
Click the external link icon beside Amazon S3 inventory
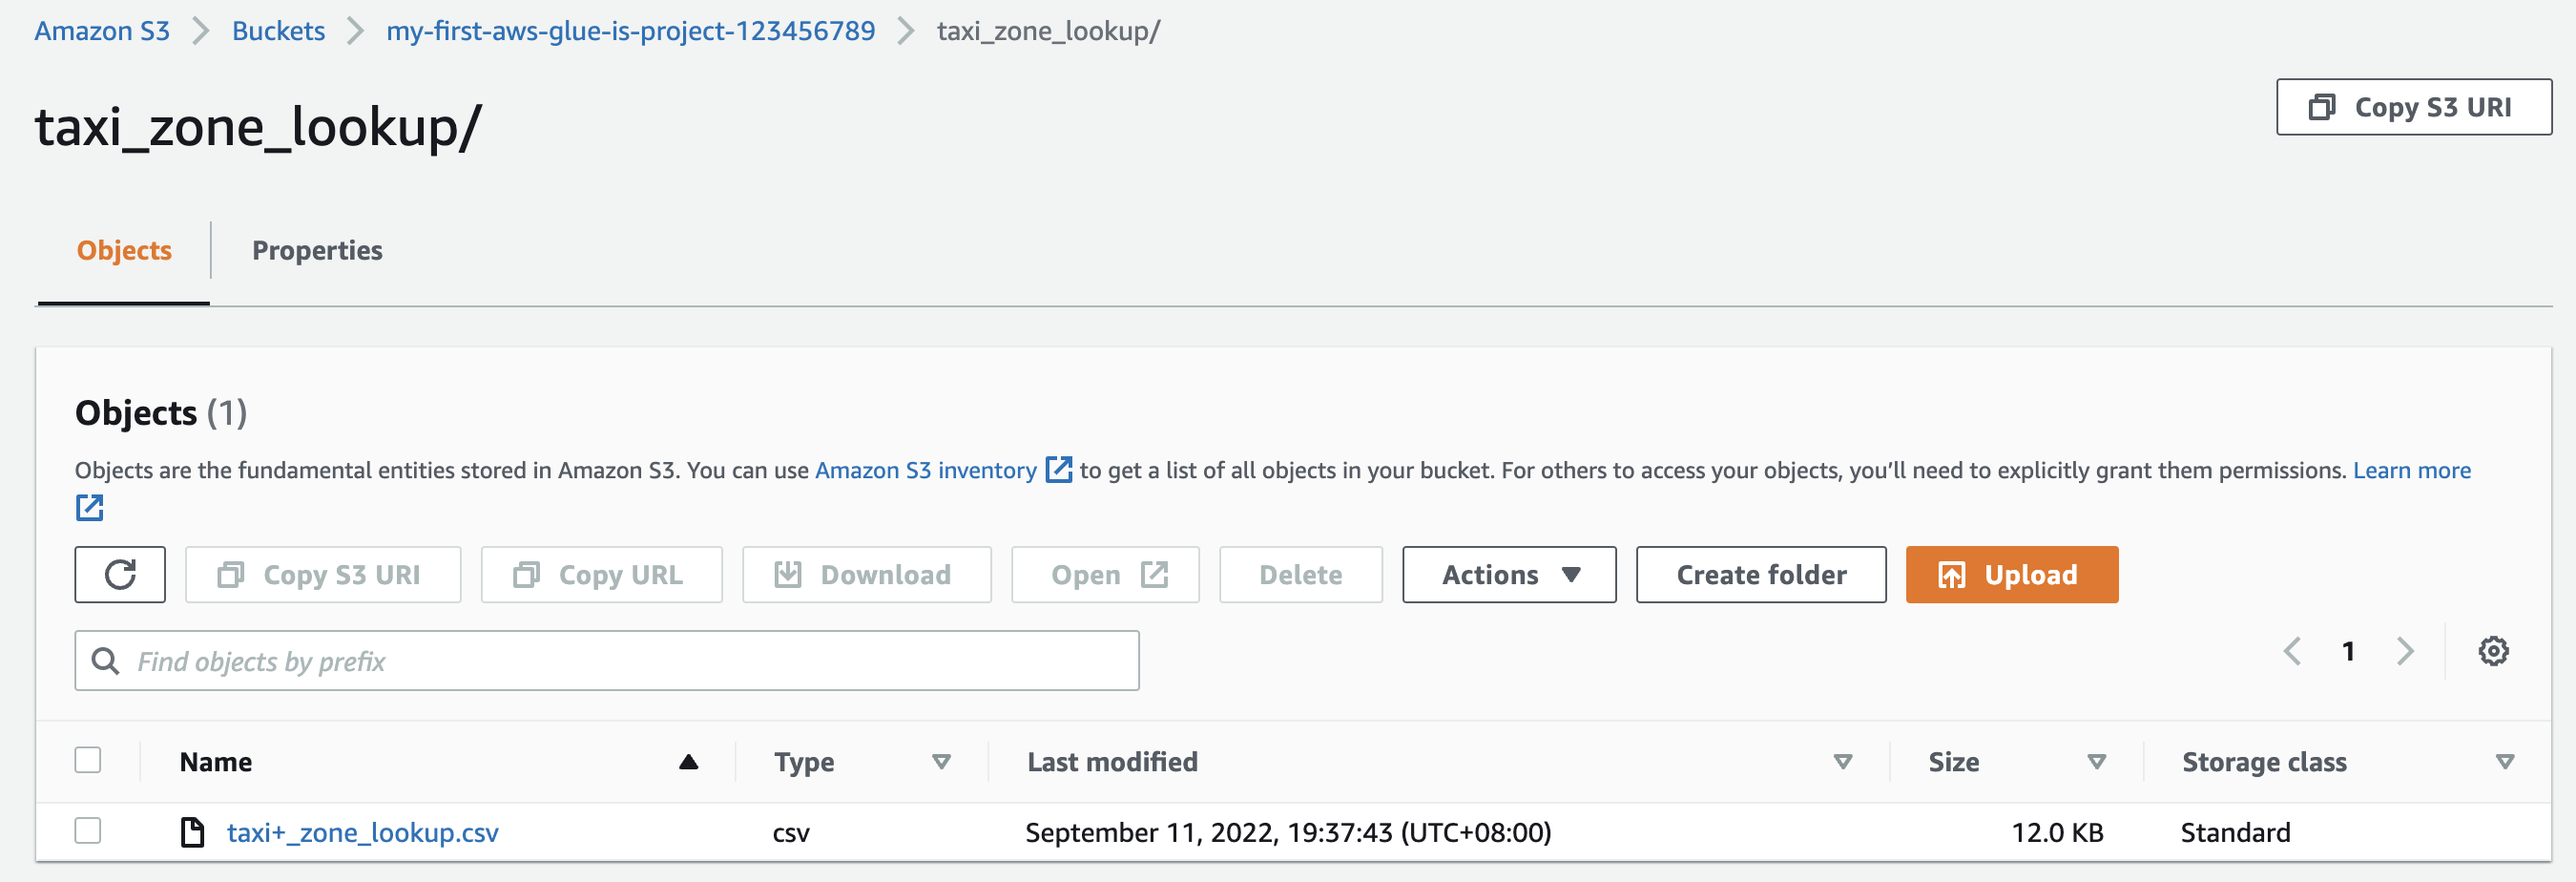point(1058,469)
